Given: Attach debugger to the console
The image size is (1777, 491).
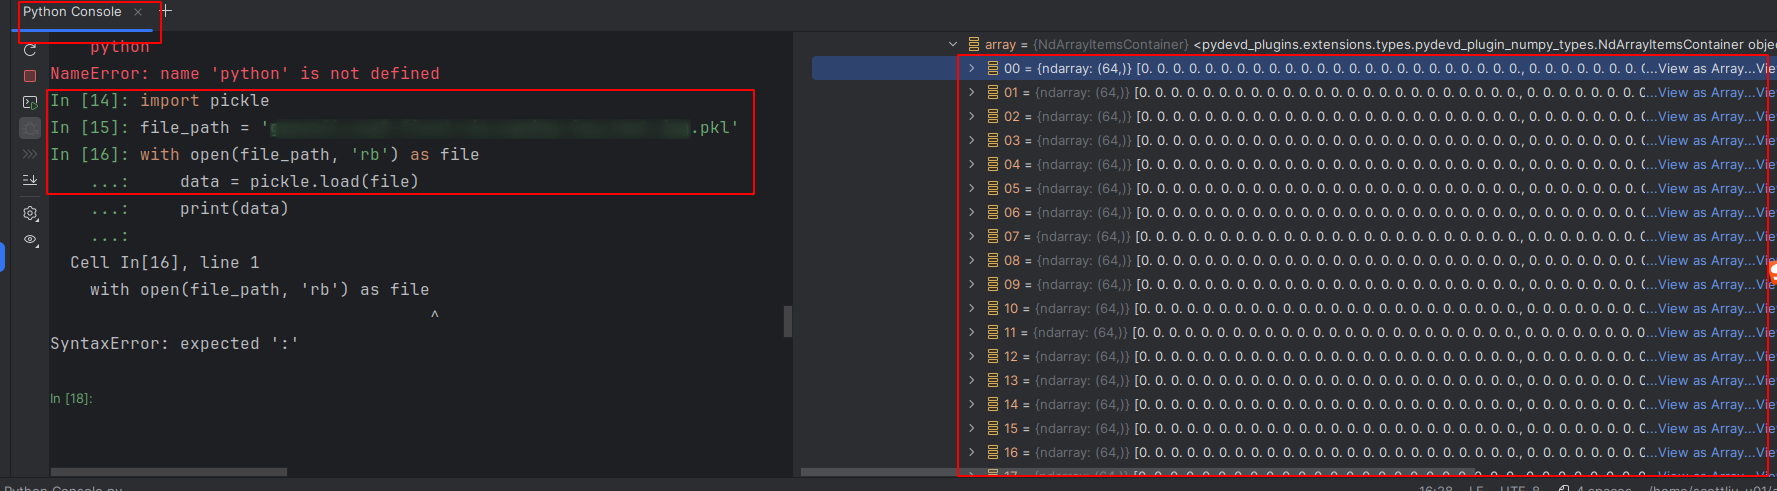Looking at the screenshot, I should 30,128.
